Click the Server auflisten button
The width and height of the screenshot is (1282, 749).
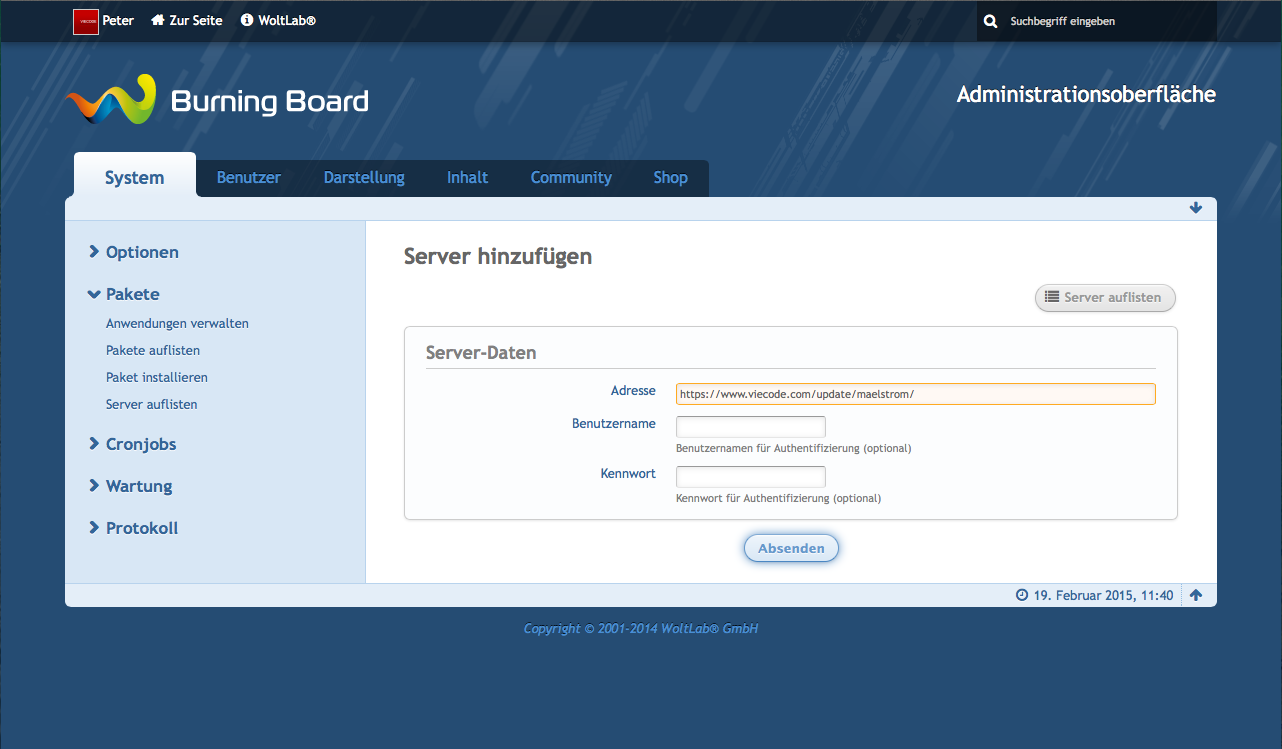click(1104, 298)
